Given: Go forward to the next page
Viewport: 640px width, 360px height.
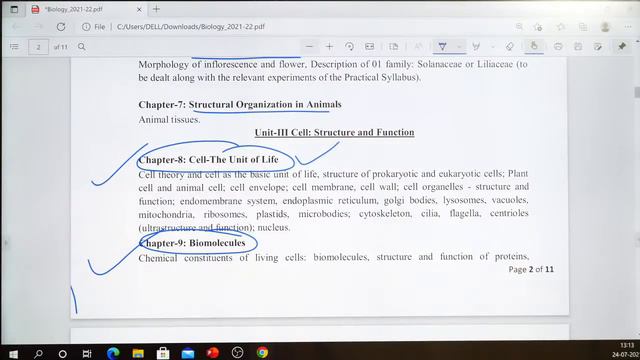Looking at the screenshot, I should tap(38, 27).
